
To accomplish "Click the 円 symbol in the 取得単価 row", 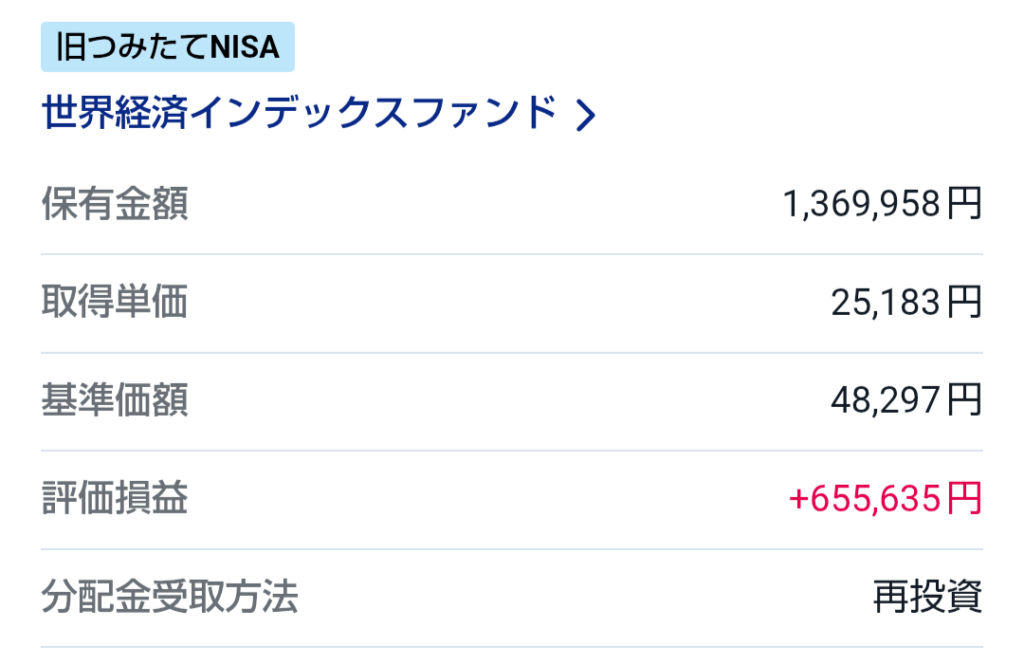I will pyautogui.click(x=965, y=303).
